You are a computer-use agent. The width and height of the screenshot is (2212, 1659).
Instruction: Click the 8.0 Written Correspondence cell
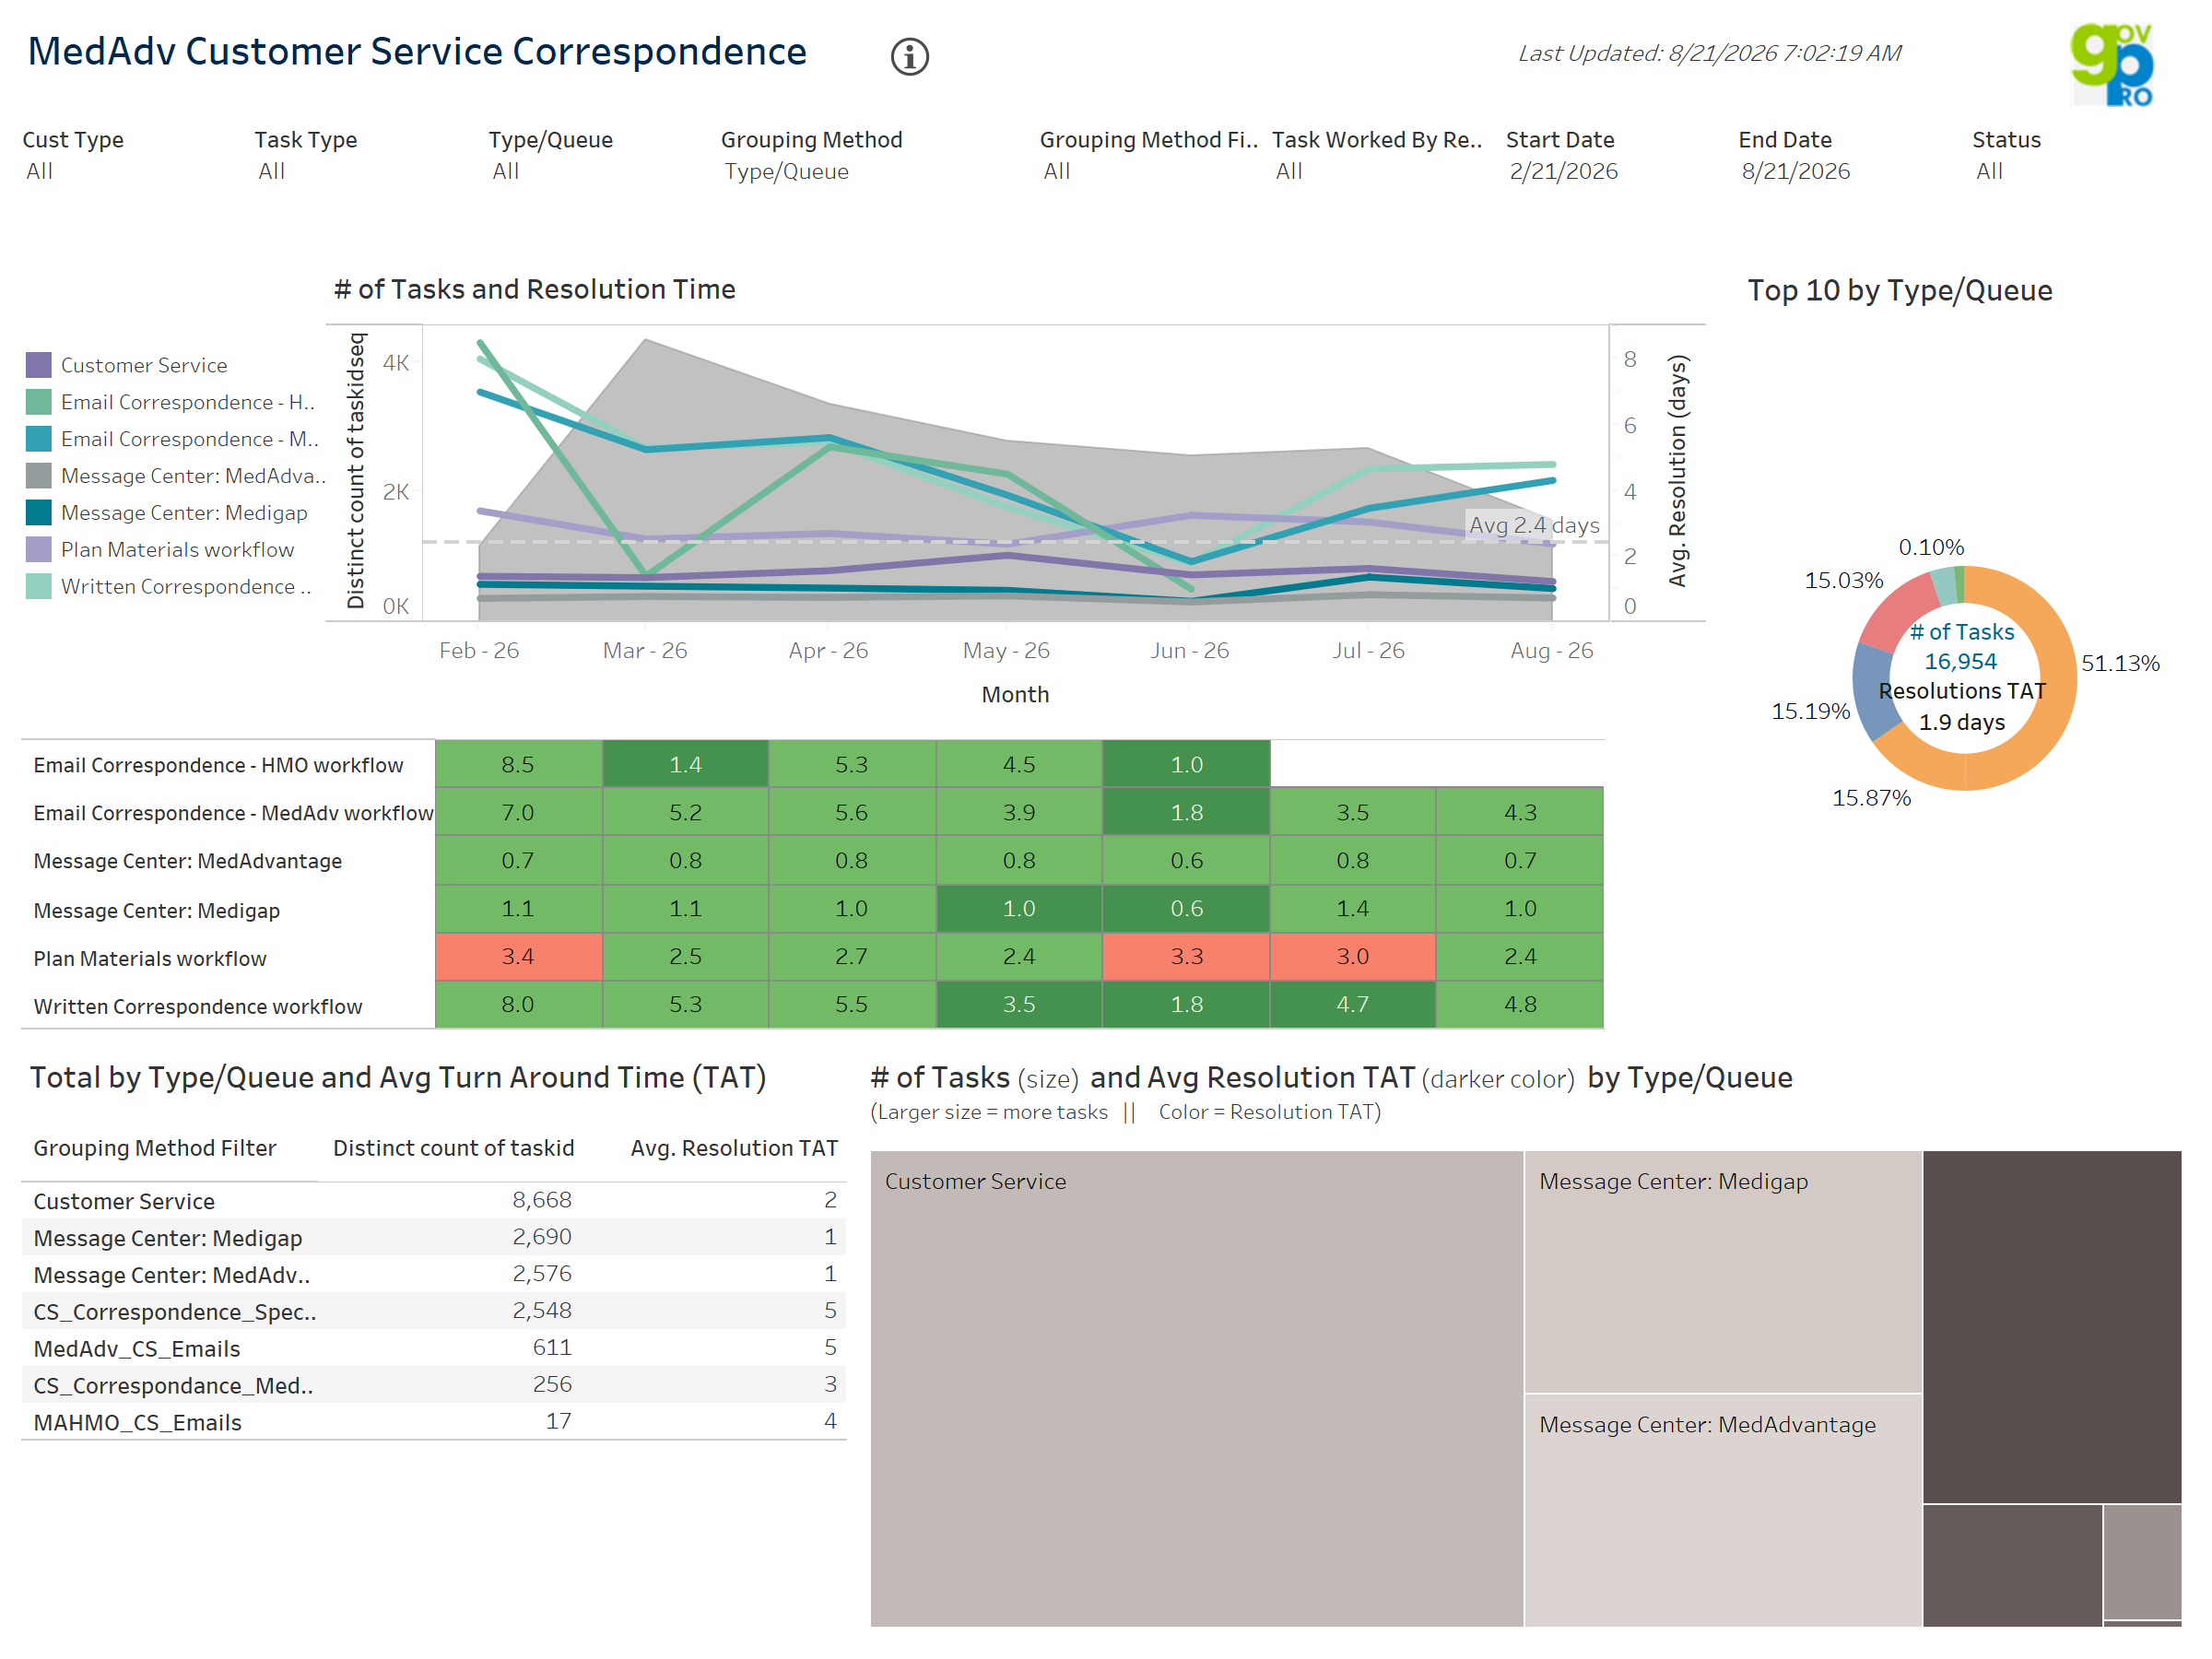click(x=518, y=1004)
